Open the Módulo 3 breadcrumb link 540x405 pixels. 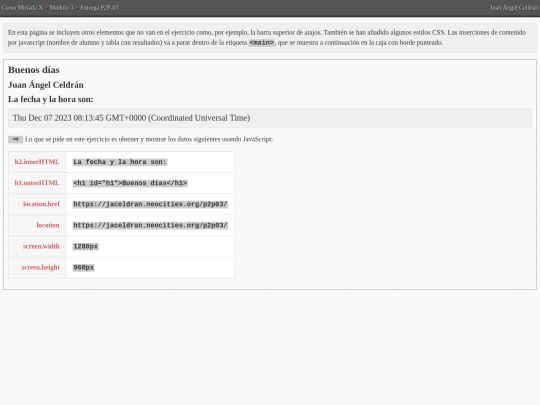coord(61,8)
